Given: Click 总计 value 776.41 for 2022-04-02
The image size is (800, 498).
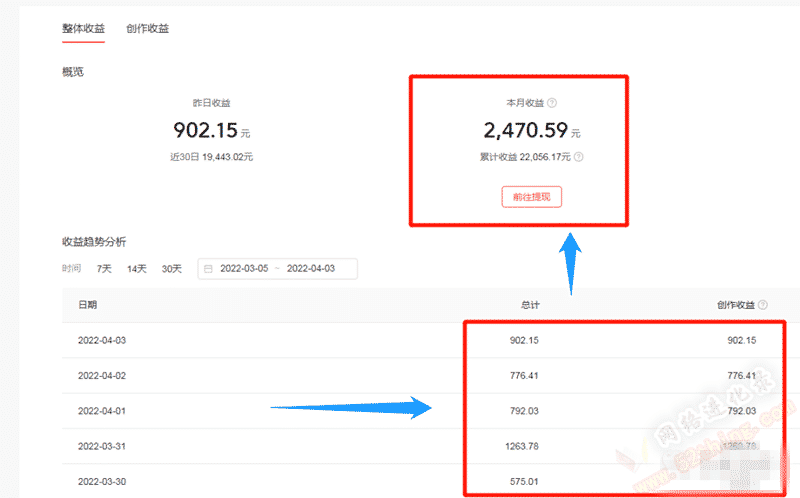Looking at the screenshot, I should pos(524,376).
